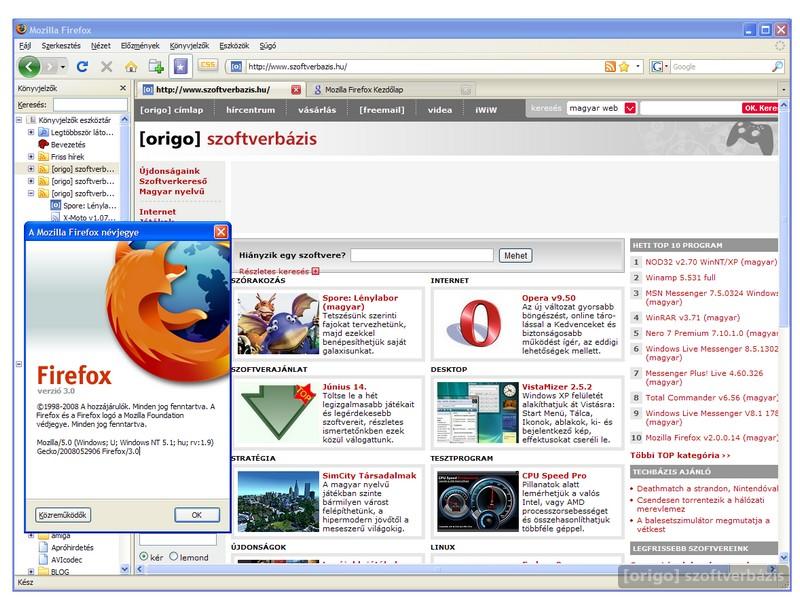Image resolution: width=800 pixels, height=600 pixels.
Task: Select the kér radio button
Action: [x=144, y=557]
